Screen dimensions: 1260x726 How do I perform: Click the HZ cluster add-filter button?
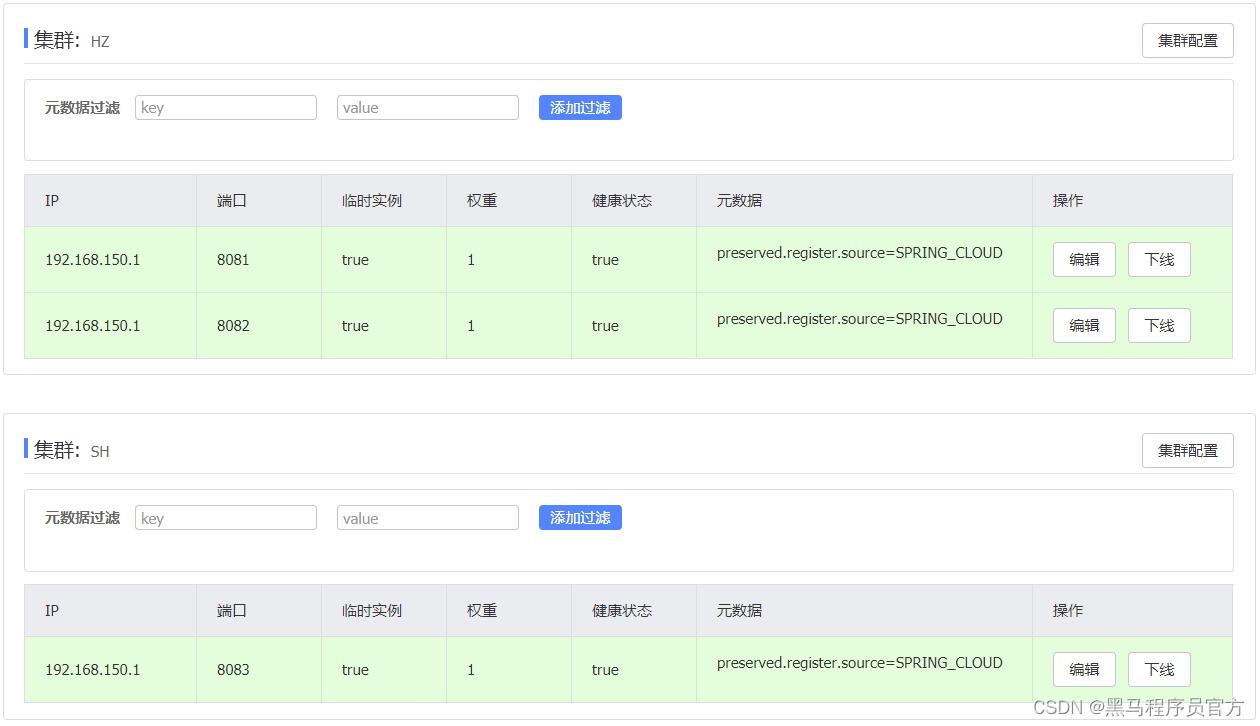pyautogui.click(x=580, y=108)
